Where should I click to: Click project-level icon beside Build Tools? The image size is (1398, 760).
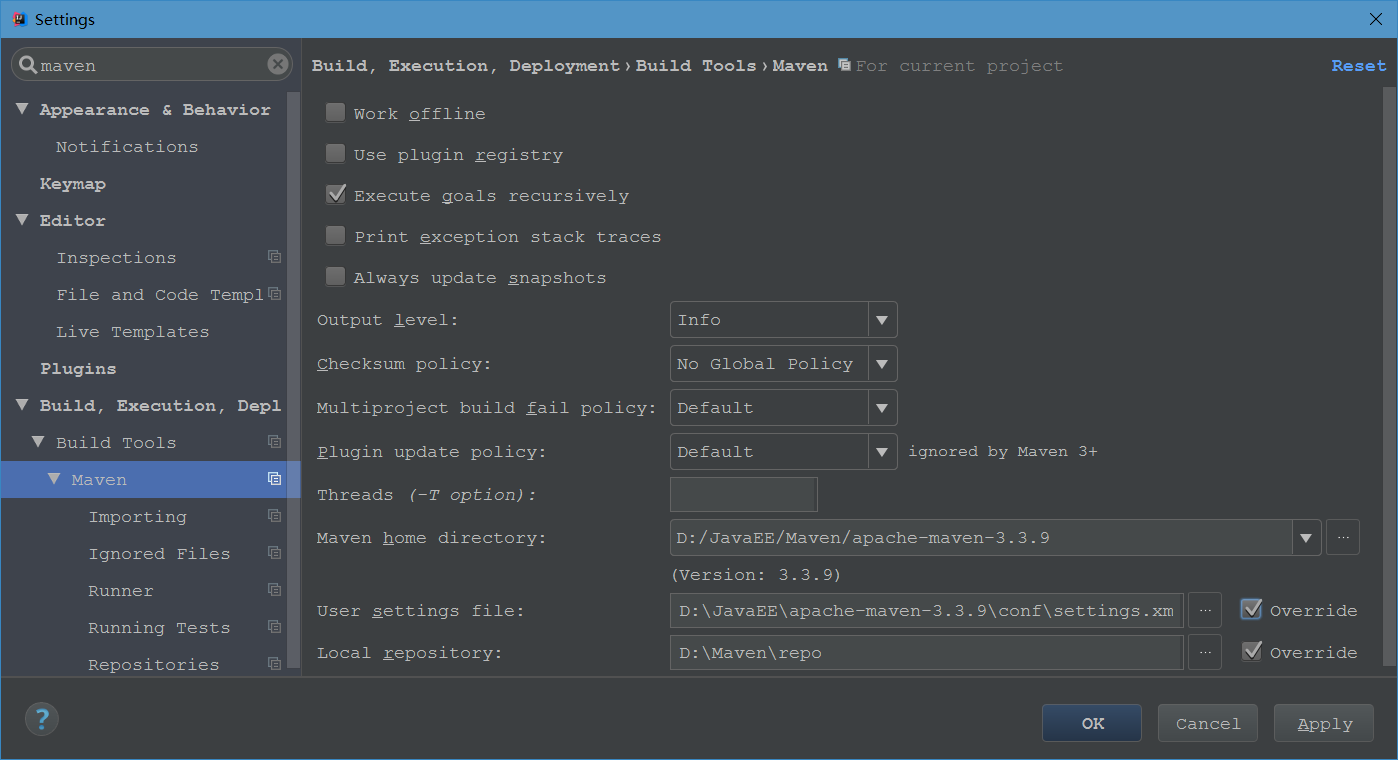(x=274, y=442)
